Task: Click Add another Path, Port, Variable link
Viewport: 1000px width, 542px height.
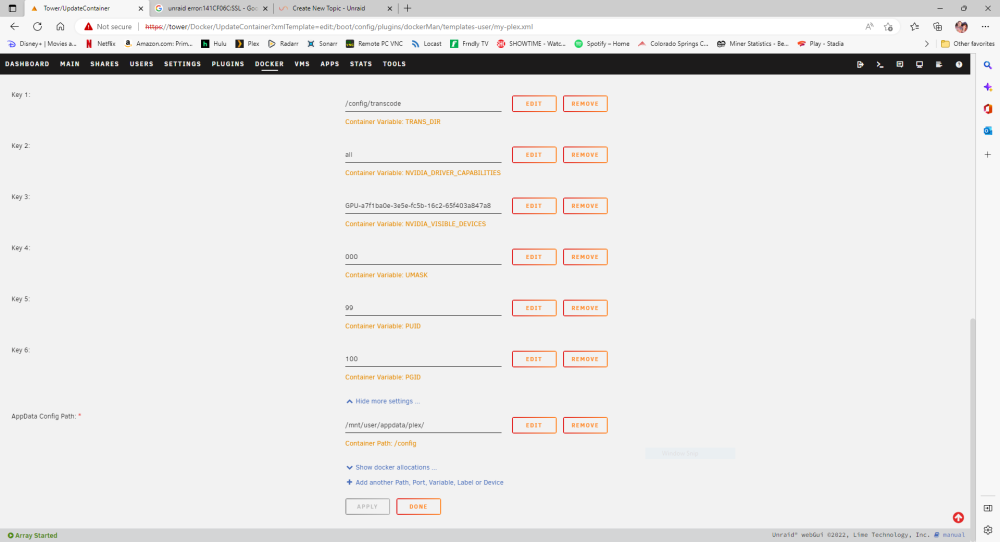Action: 425,483
